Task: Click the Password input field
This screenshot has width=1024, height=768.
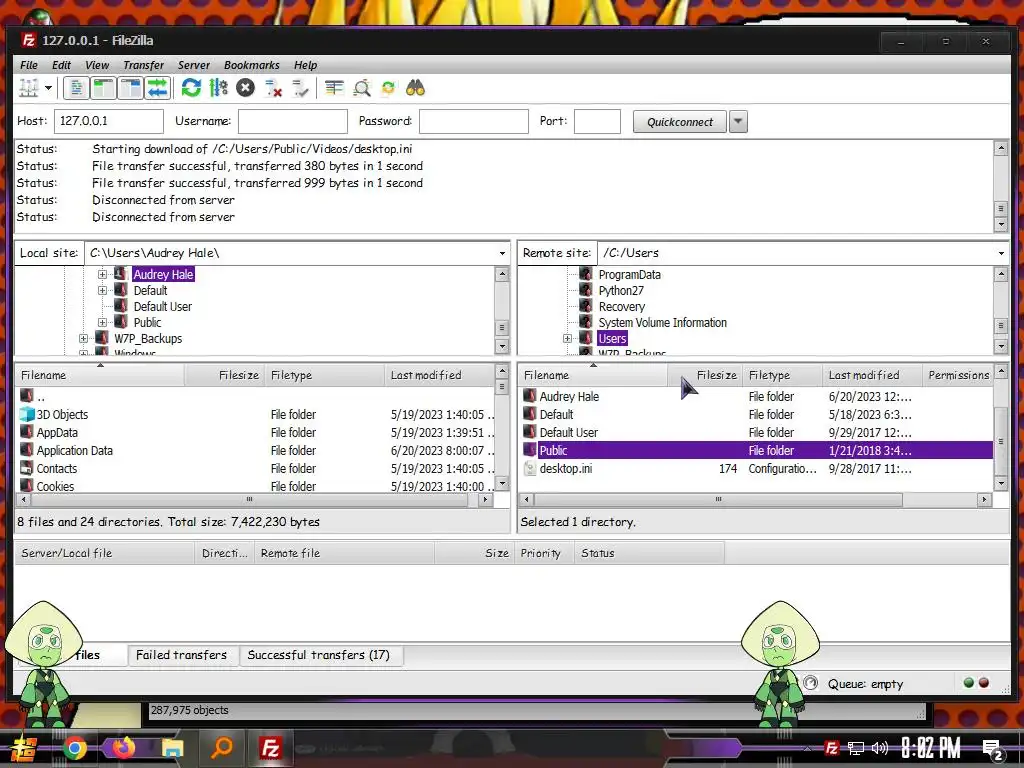Action: coord(473,121)
